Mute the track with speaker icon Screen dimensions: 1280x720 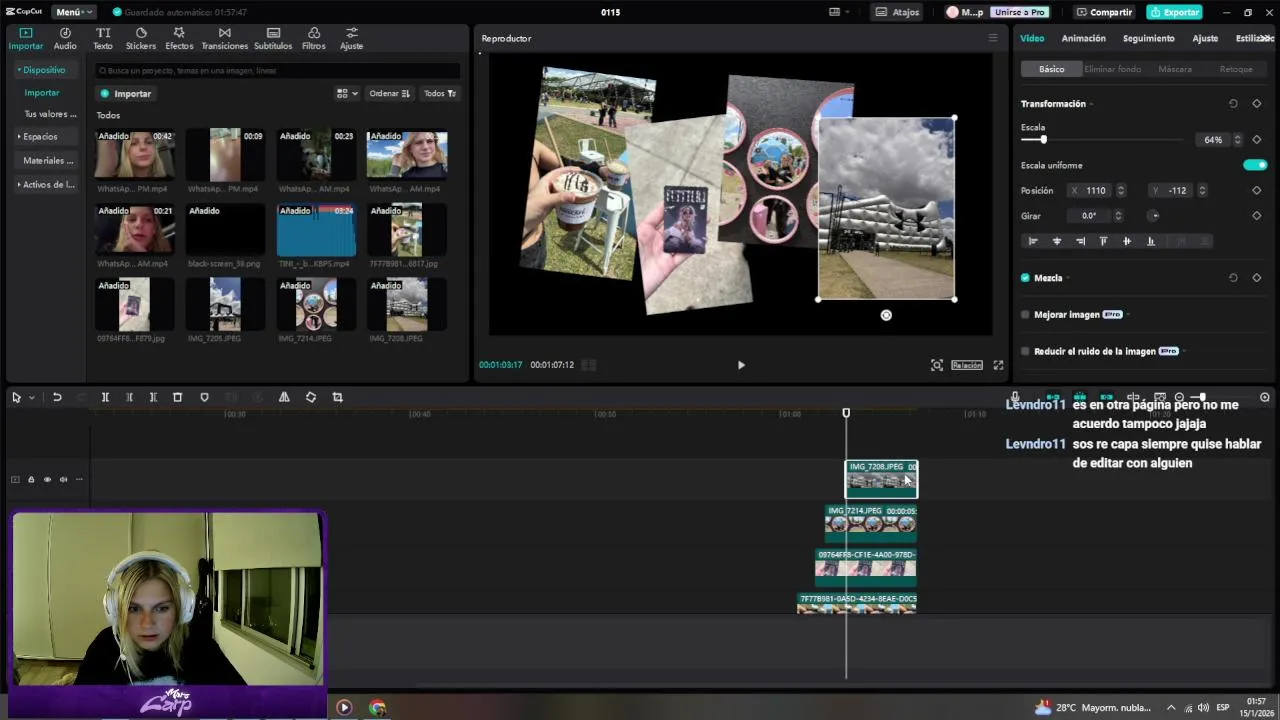63,479
